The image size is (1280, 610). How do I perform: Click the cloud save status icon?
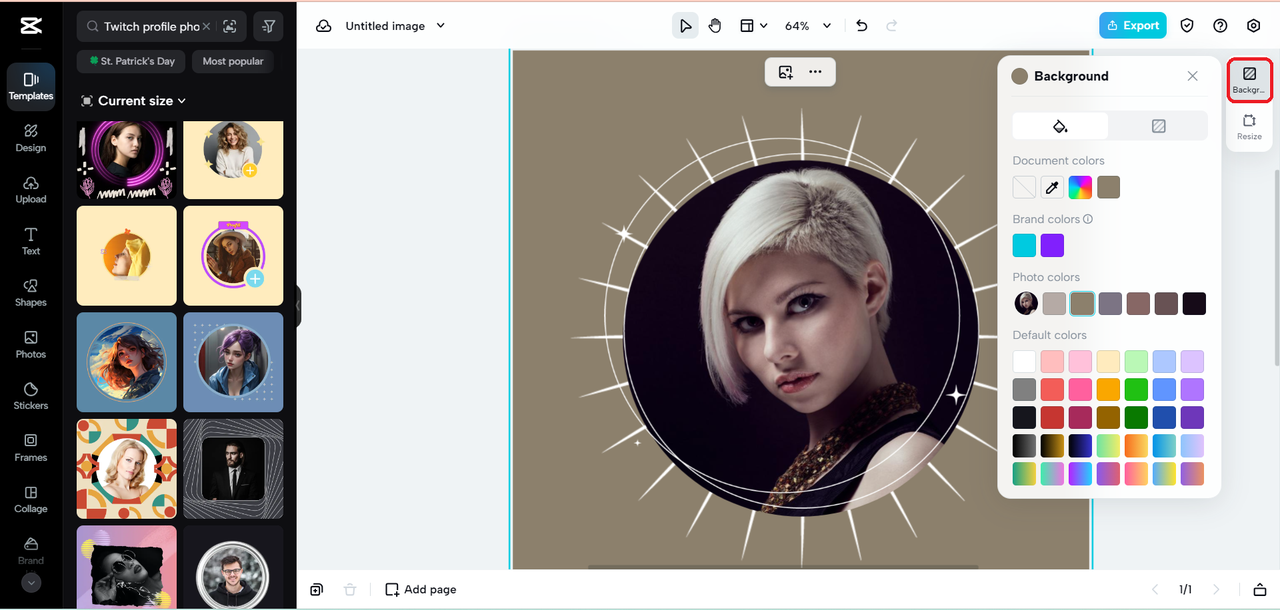point(324,26)
